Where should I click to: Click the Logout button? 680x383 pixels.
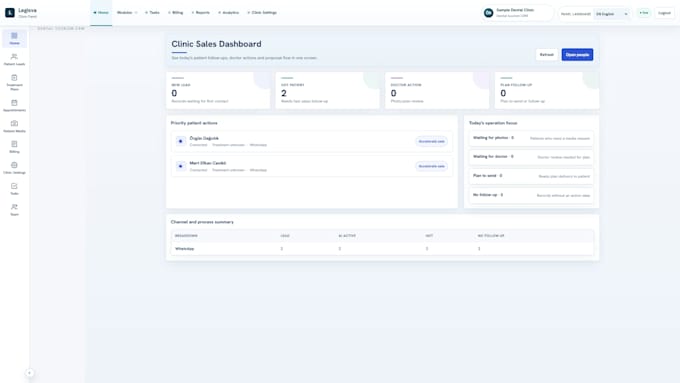[x=664, y=13]
